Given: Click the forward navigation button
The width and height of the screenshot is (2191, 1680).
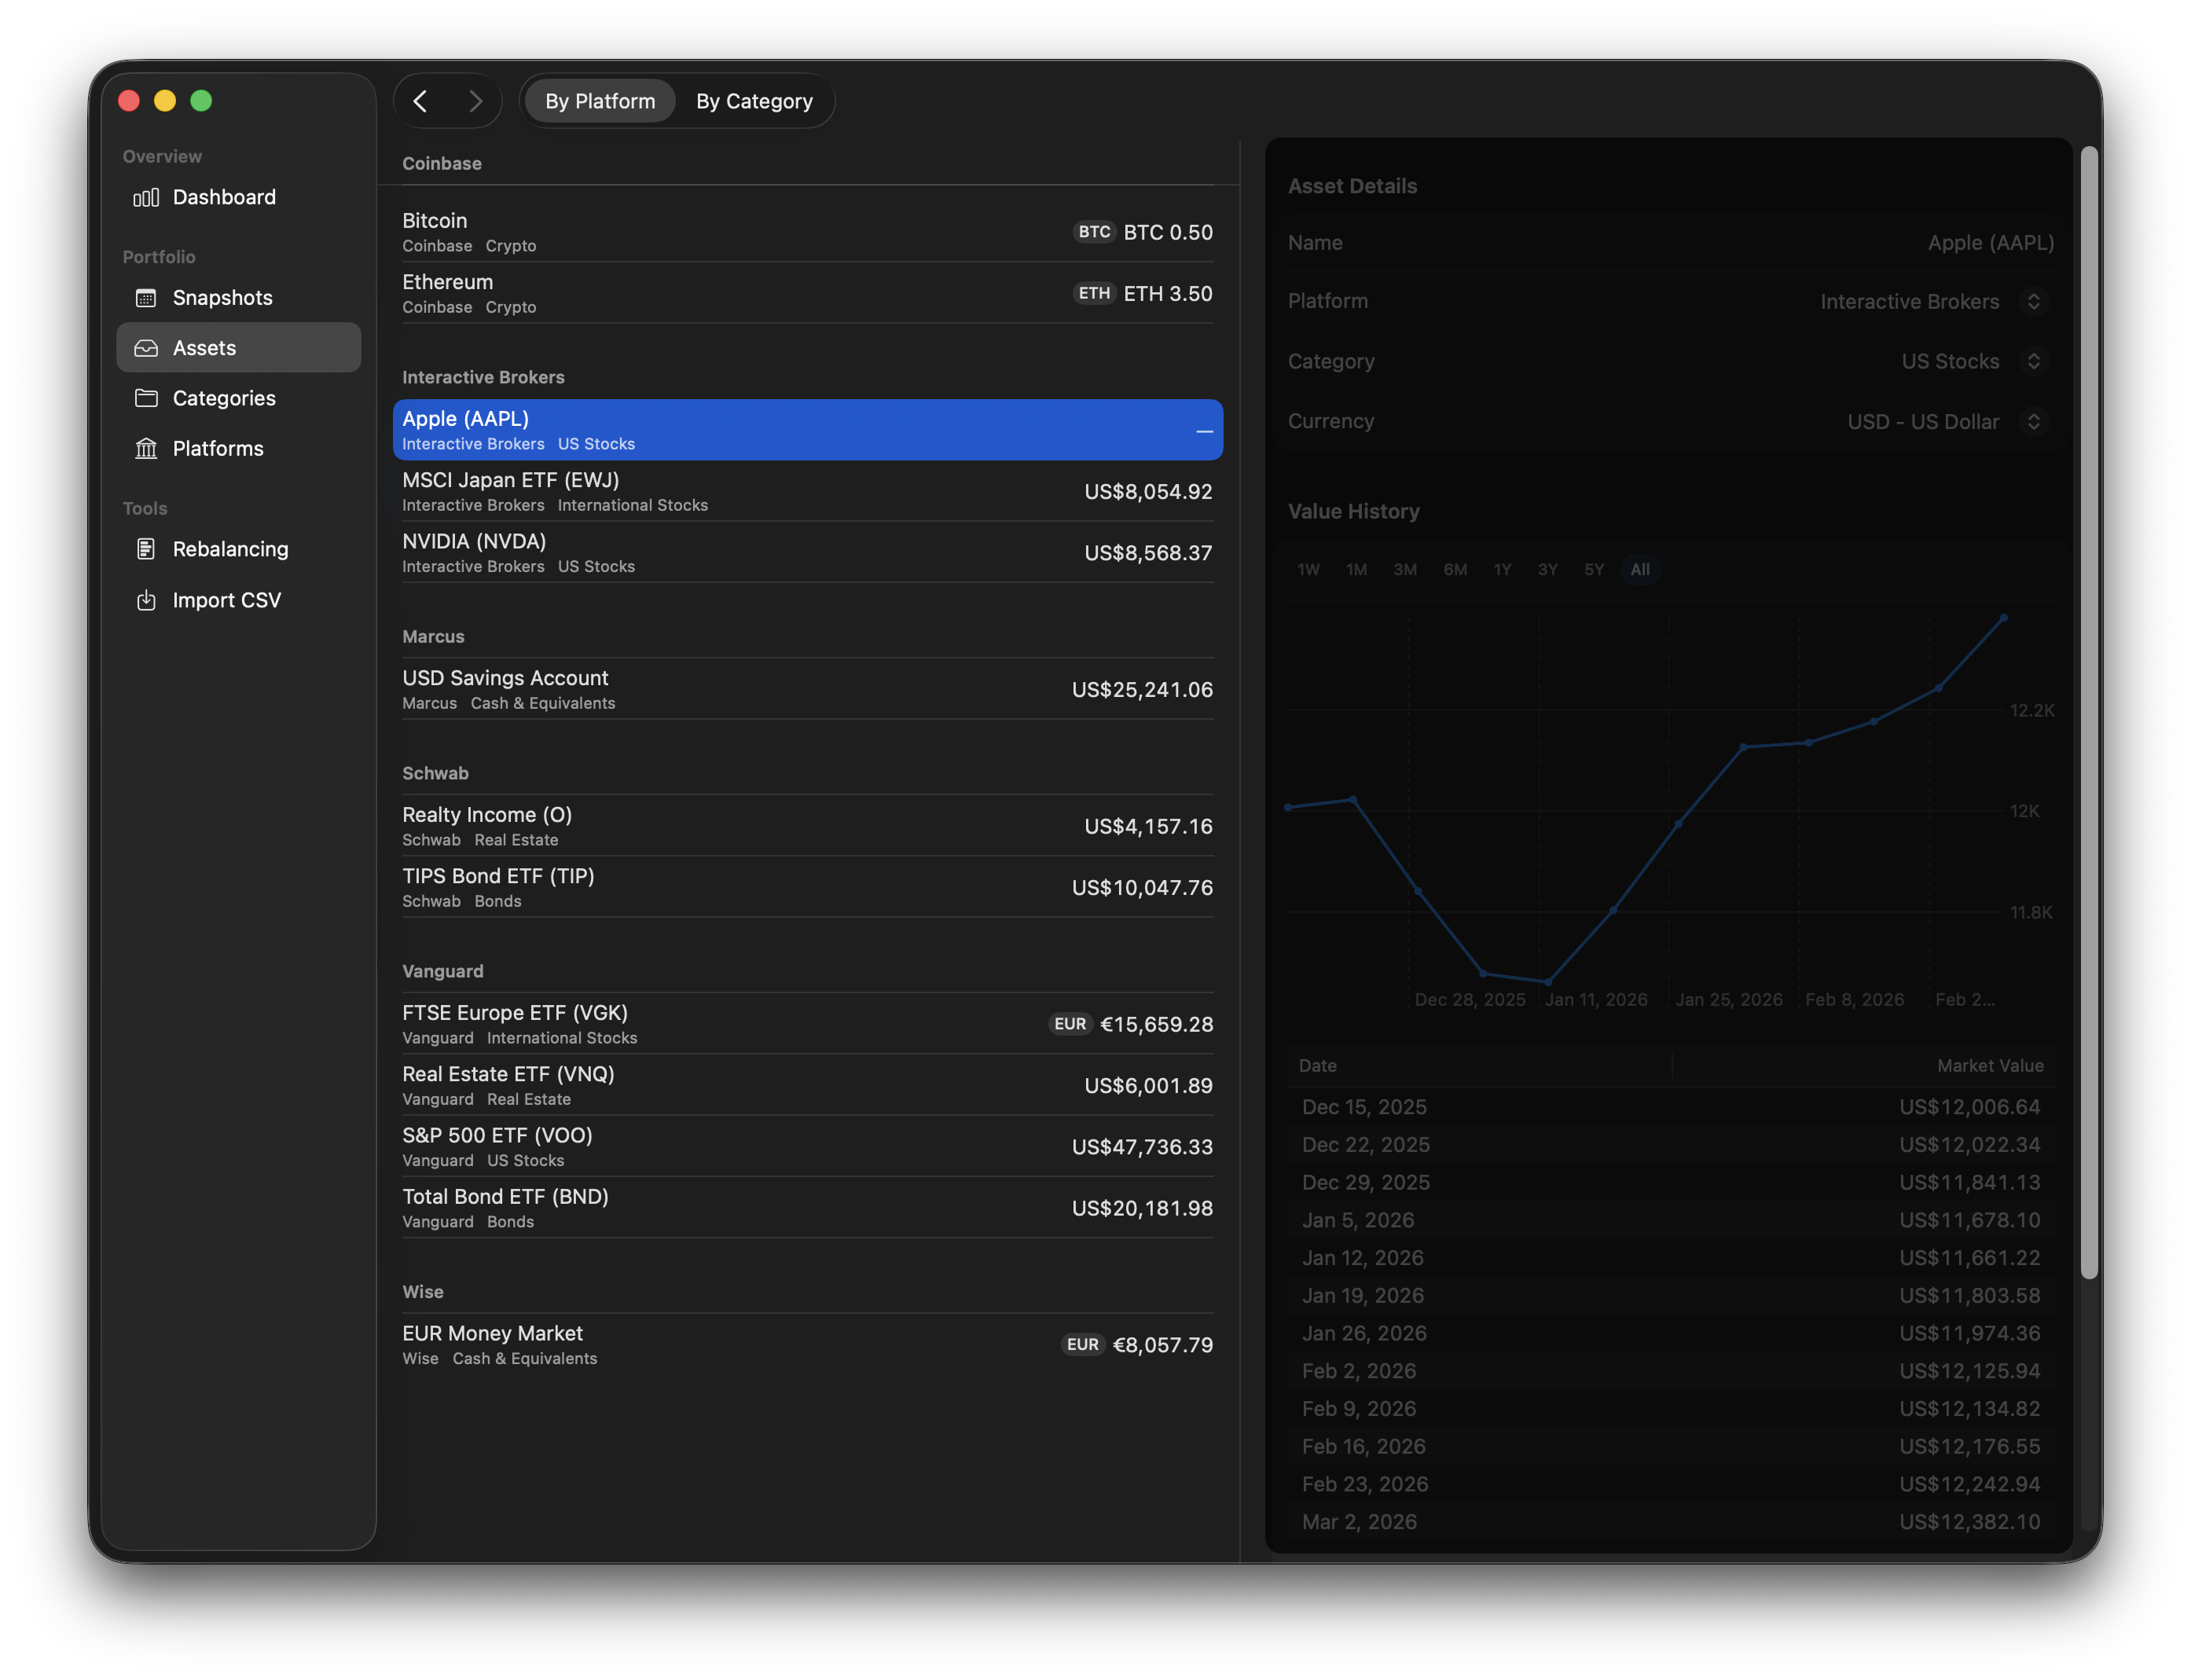Looking at the screenshot, I should click(476, 100).
